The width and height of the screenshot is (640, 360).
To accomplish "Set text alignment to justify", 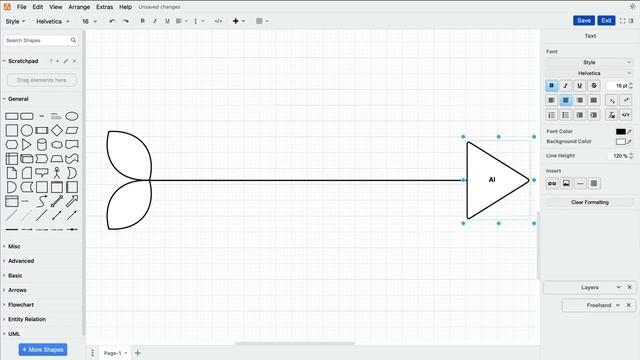I will click(x=594, y=100).
